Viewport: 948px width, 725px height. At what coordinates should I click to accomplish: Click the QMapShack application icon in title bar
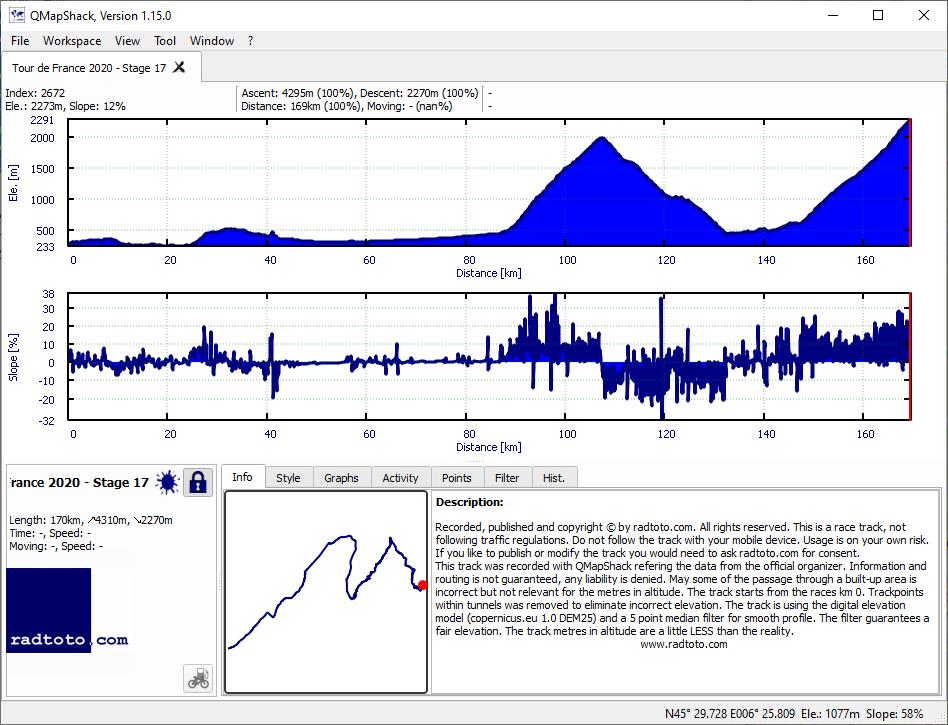coord(16,15)
